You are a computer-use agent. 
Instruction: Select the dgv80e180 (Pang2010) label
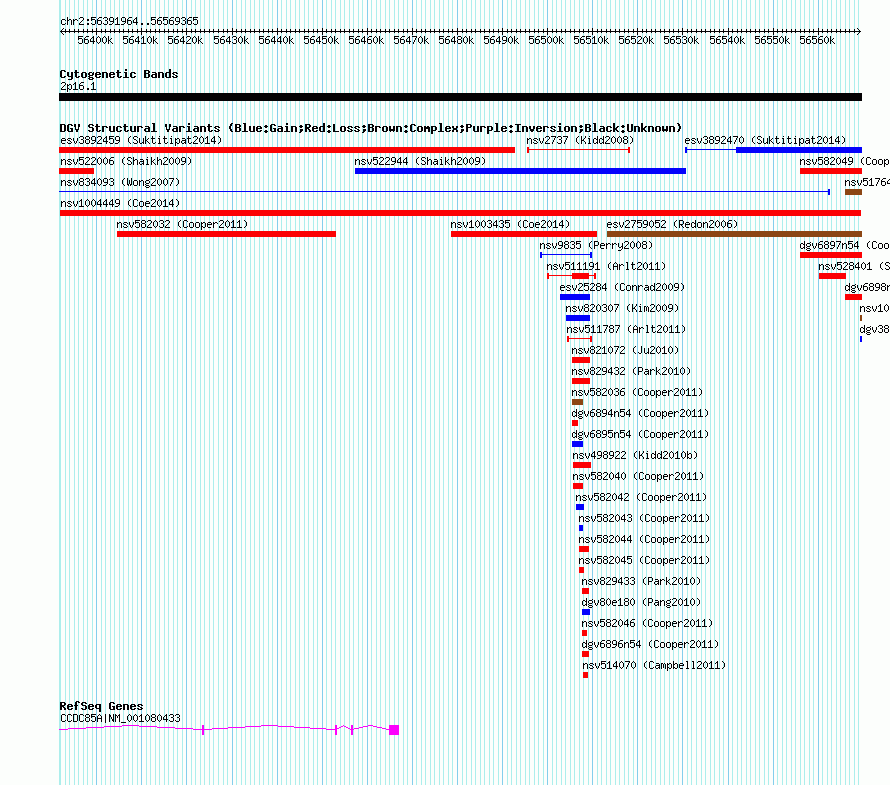(641, 602)
